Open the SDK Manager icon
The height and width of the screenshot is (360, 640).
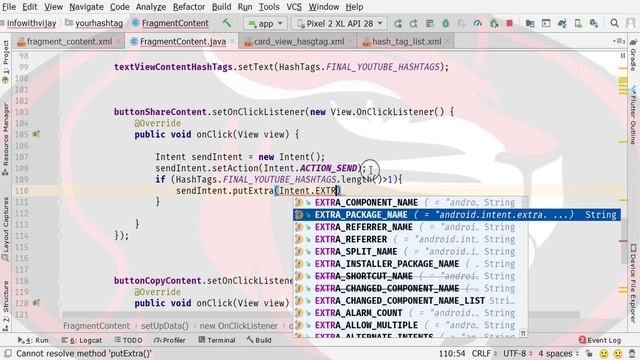pyautogui.click(x=594, y=24)
